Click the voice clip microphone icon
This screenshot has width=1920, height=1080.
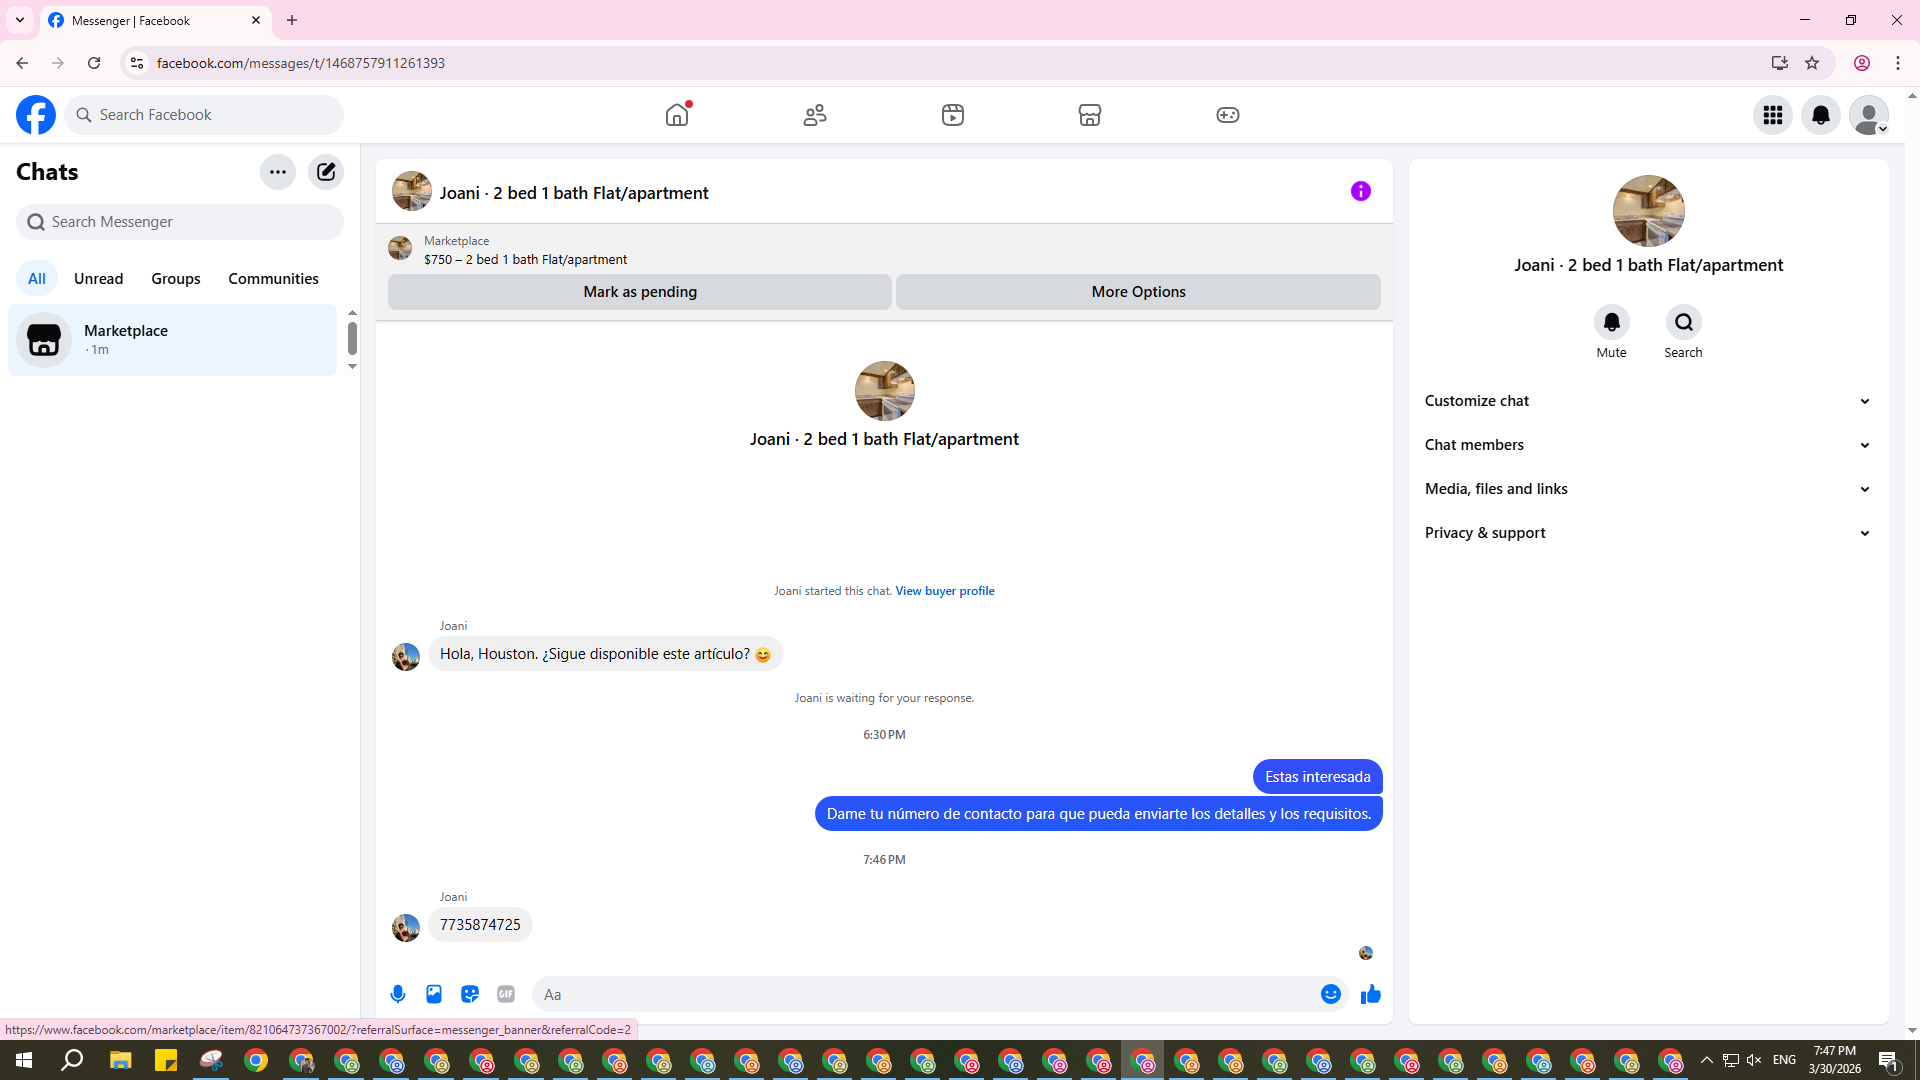[398, 994]
